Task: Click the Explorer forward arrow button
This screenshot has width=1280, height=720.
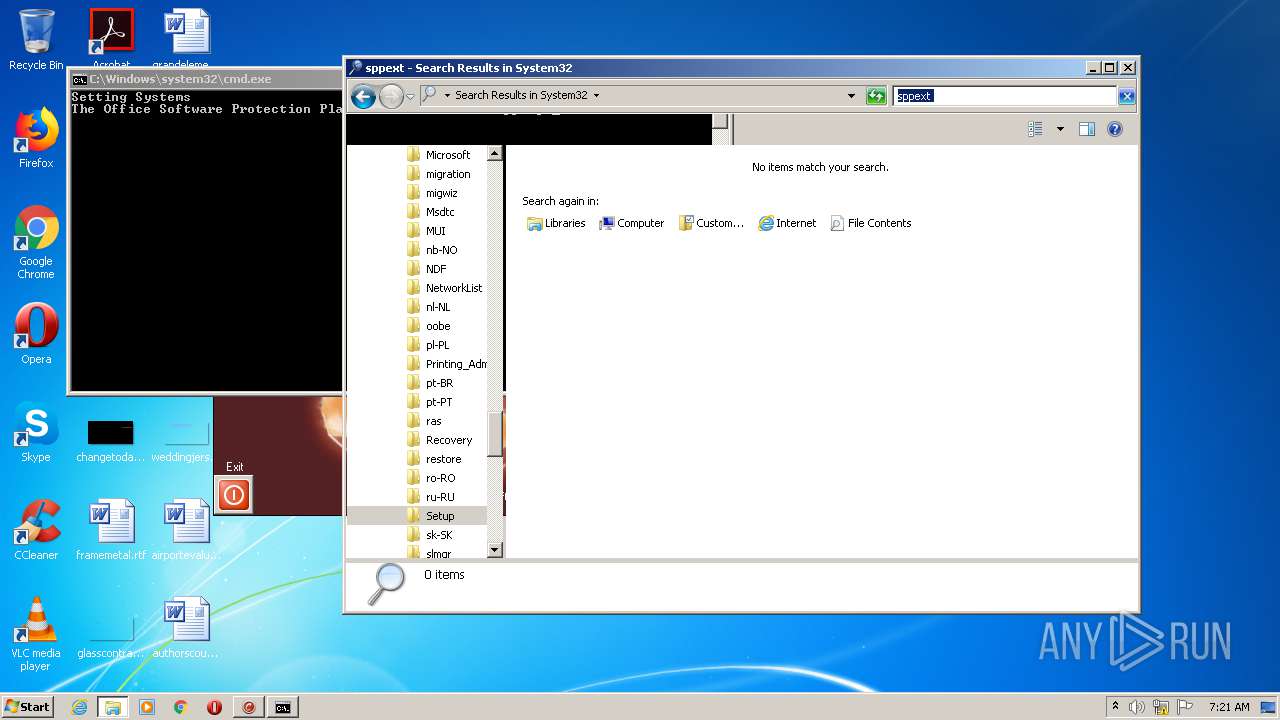Action: point(391,96)
